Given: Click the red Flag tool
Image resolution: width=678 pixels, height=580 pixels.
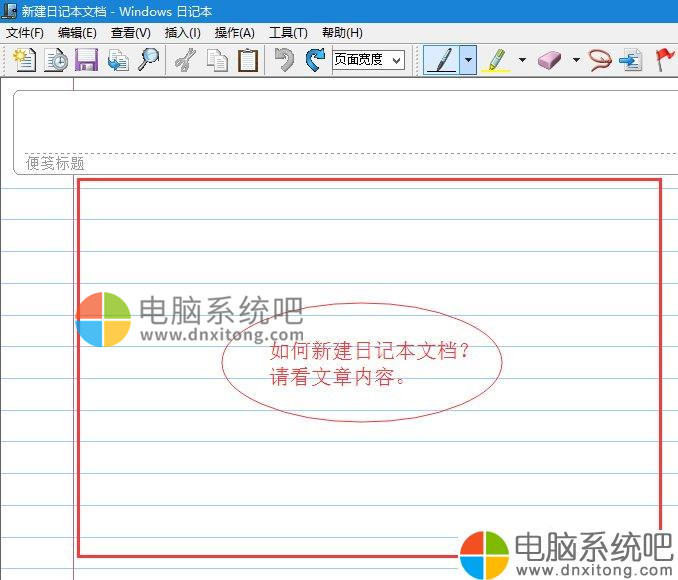Looking at the screenshot, I should [665, 60].
